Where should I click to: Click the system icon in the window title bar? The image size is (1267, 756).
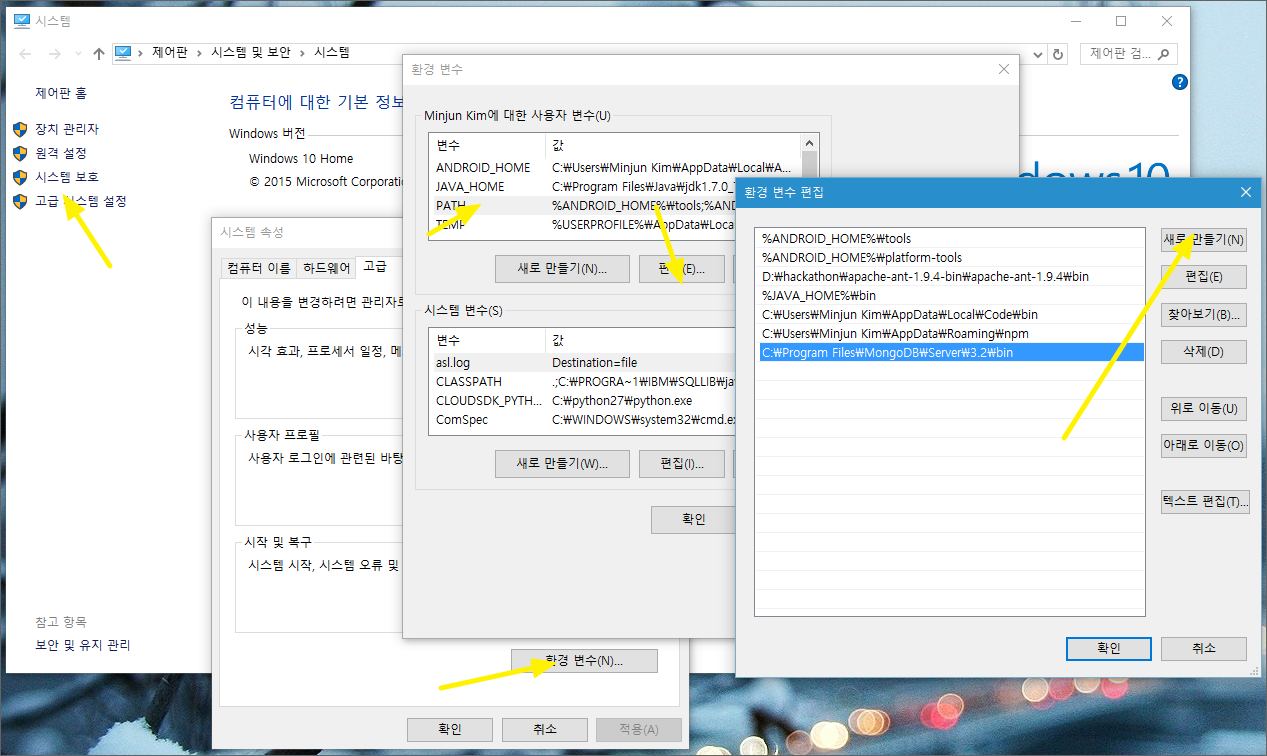coord(21,19)
